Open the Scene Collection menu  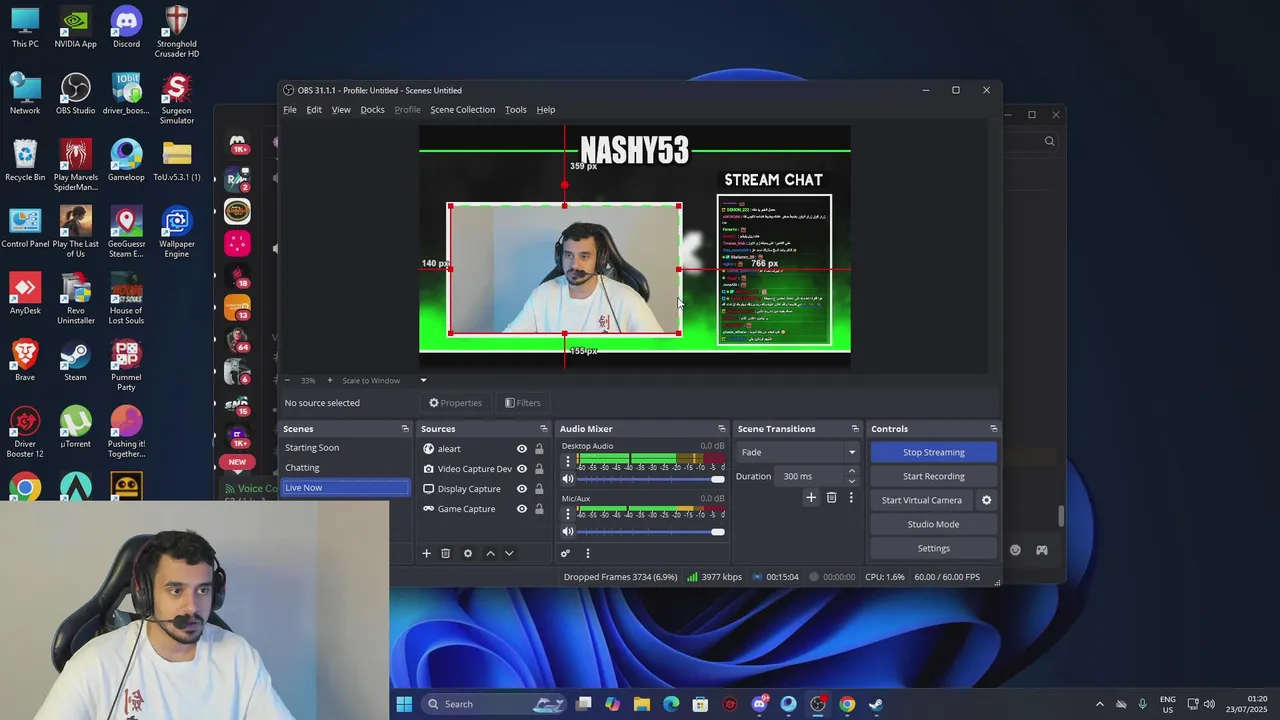pos(462,110)
